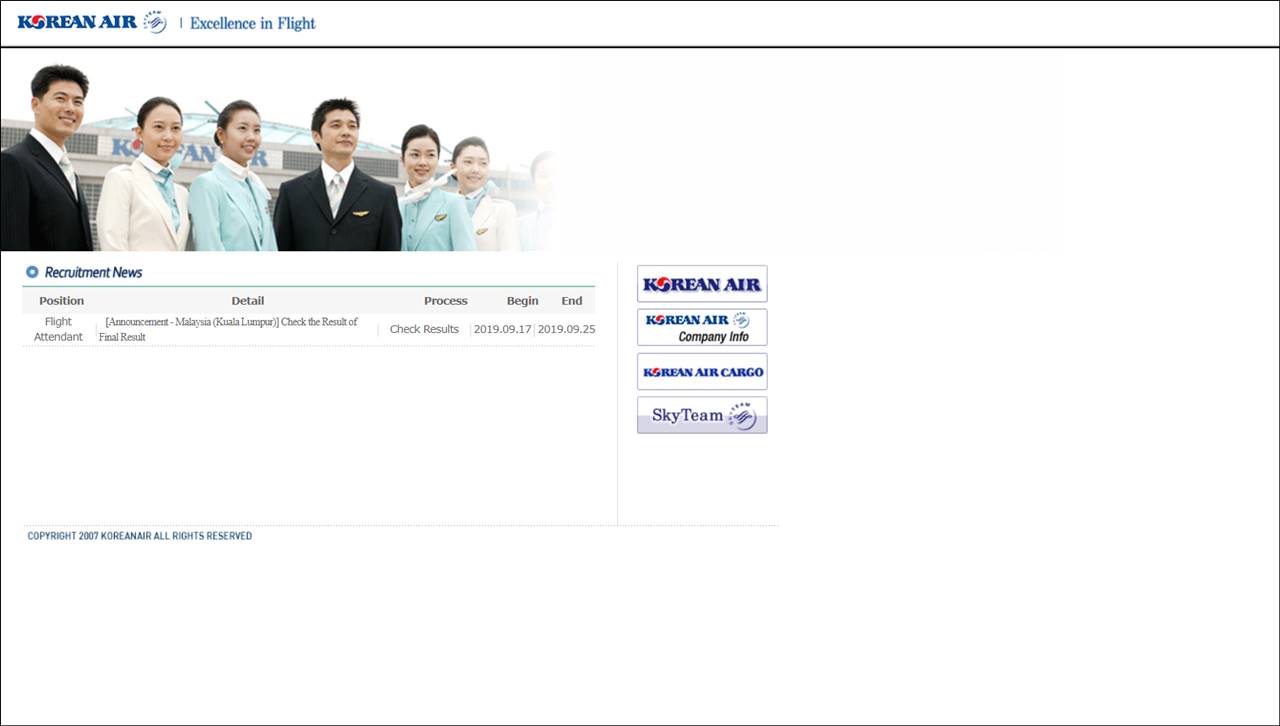
Task: Click the Begin column header
Action: (x=522, y=300)
